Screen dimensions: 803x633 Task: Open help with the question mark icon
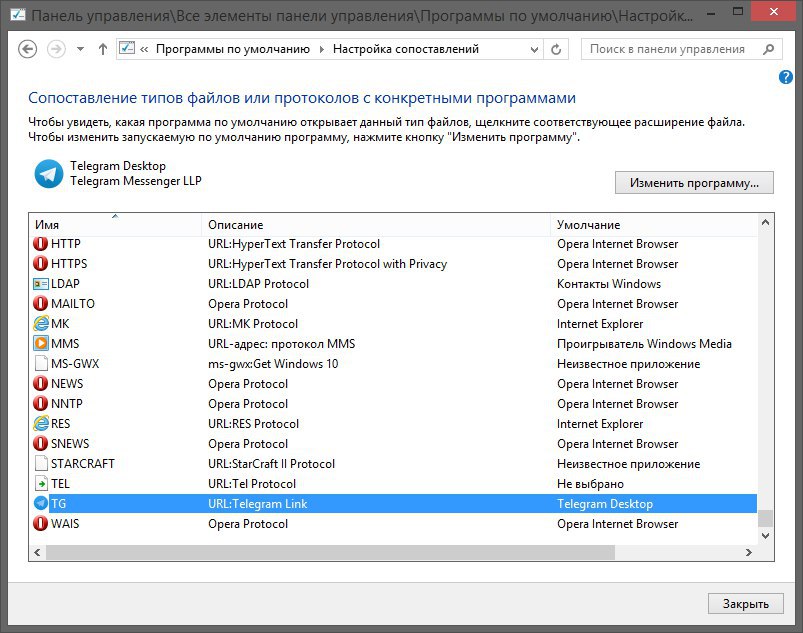(786, 77)
